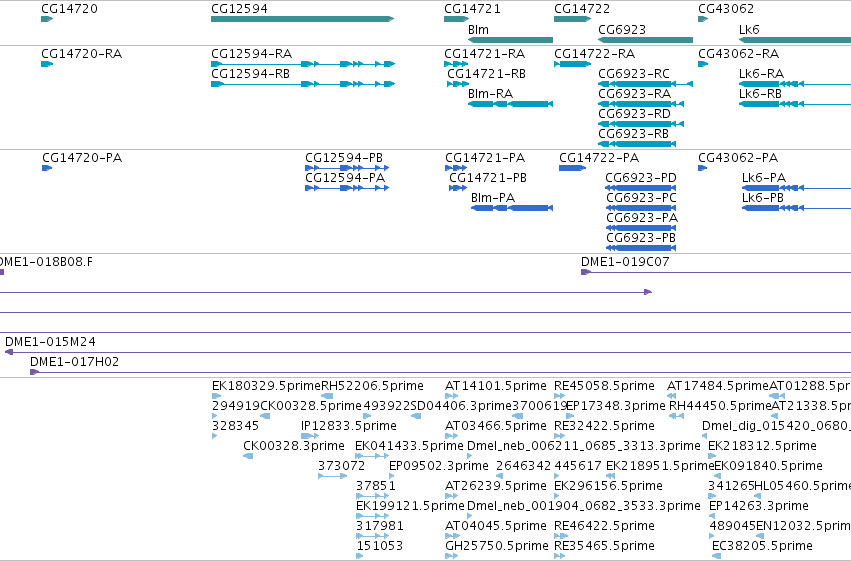The height and width of the screenshot is (561, 851).
Task: Select transcript CG6923-RA
Action: pyautogui.click(x=641, y=104)
